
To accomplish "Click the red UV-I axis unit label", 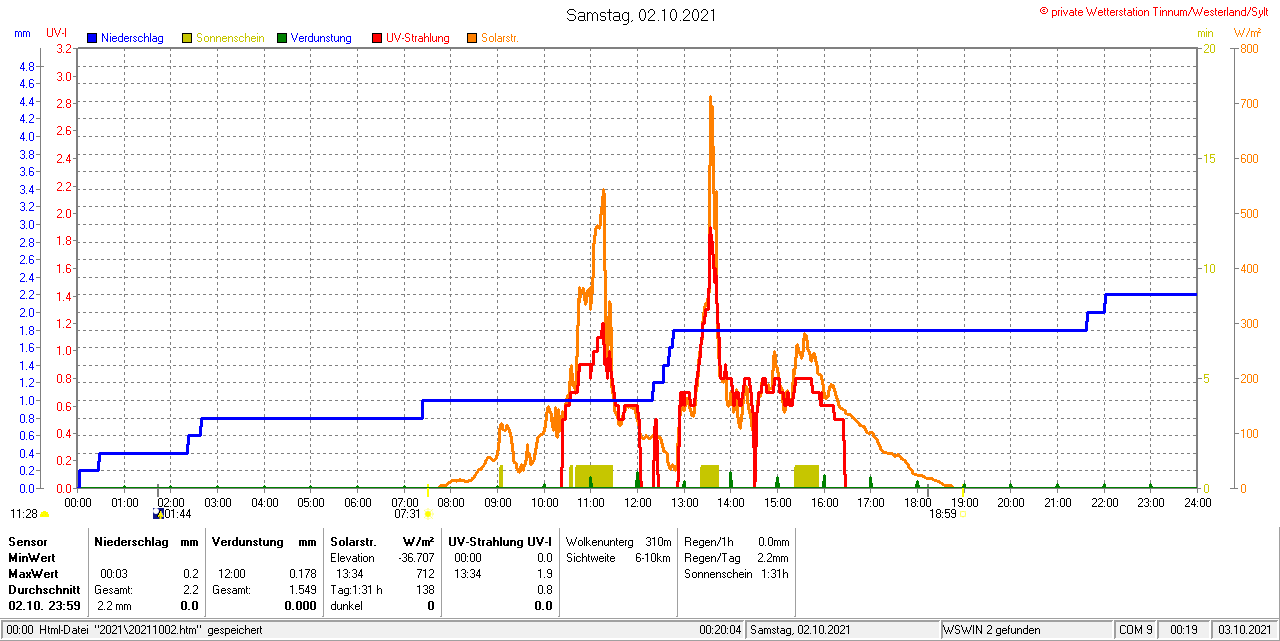I will (x=57, y=33).
